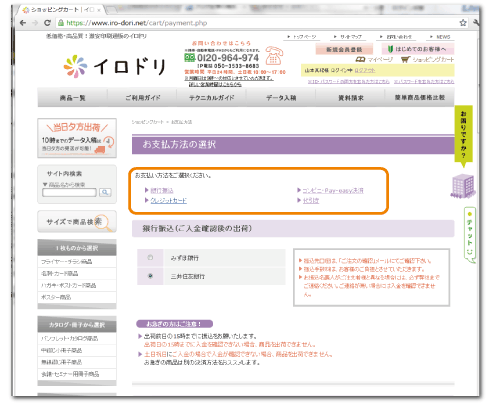Click the delivery truck icon in the 当日夕方出荷 banner
This screenshot has height=406, width=490.
click(100, 150)
